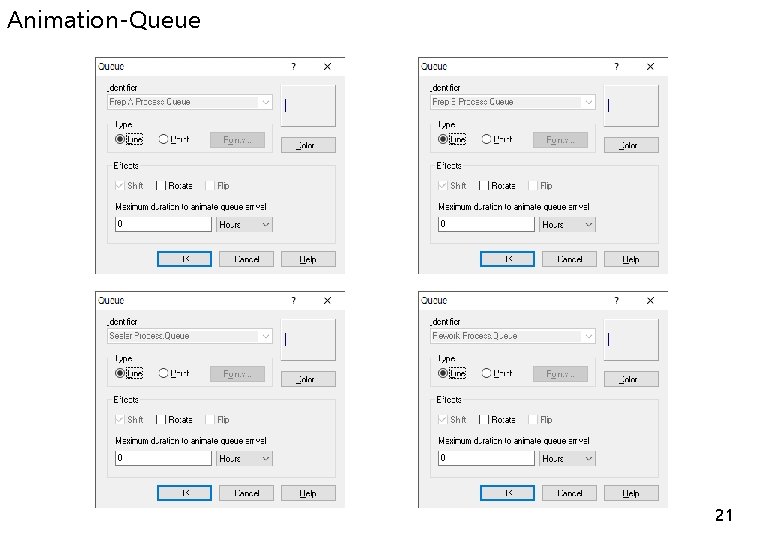Click Help button in Sealer Queue dialog
The height and width of the screenshot is (540, 780).
coord(308,493)
